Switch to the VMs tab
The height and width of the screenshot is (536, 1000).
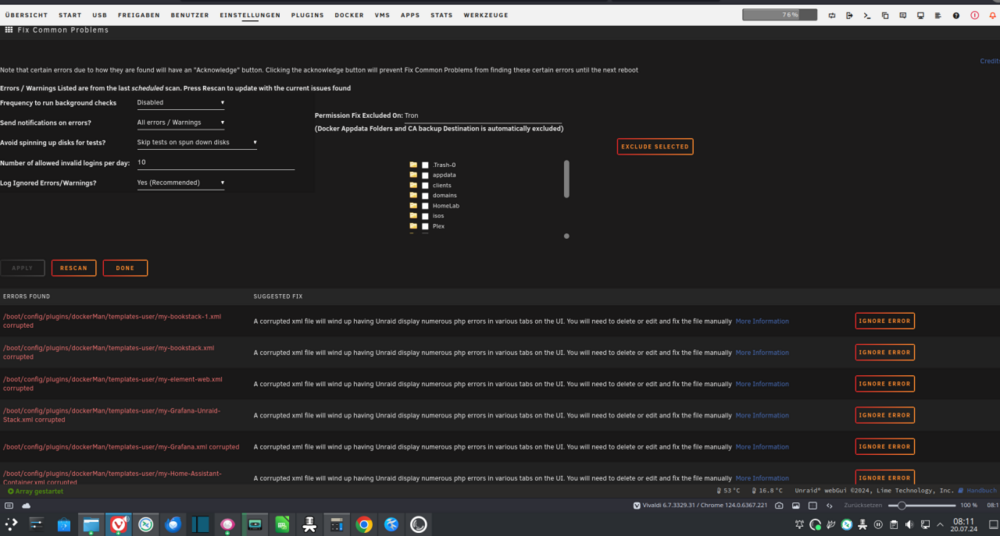coord(382,15)
